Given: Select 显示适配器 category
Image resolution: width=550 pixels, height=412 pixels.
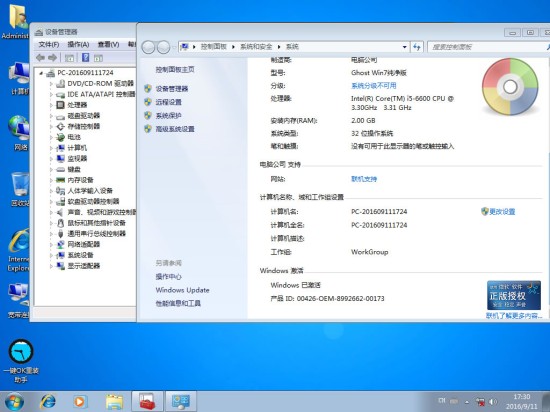Looking at the screenshot, I should tap(84, 266).
